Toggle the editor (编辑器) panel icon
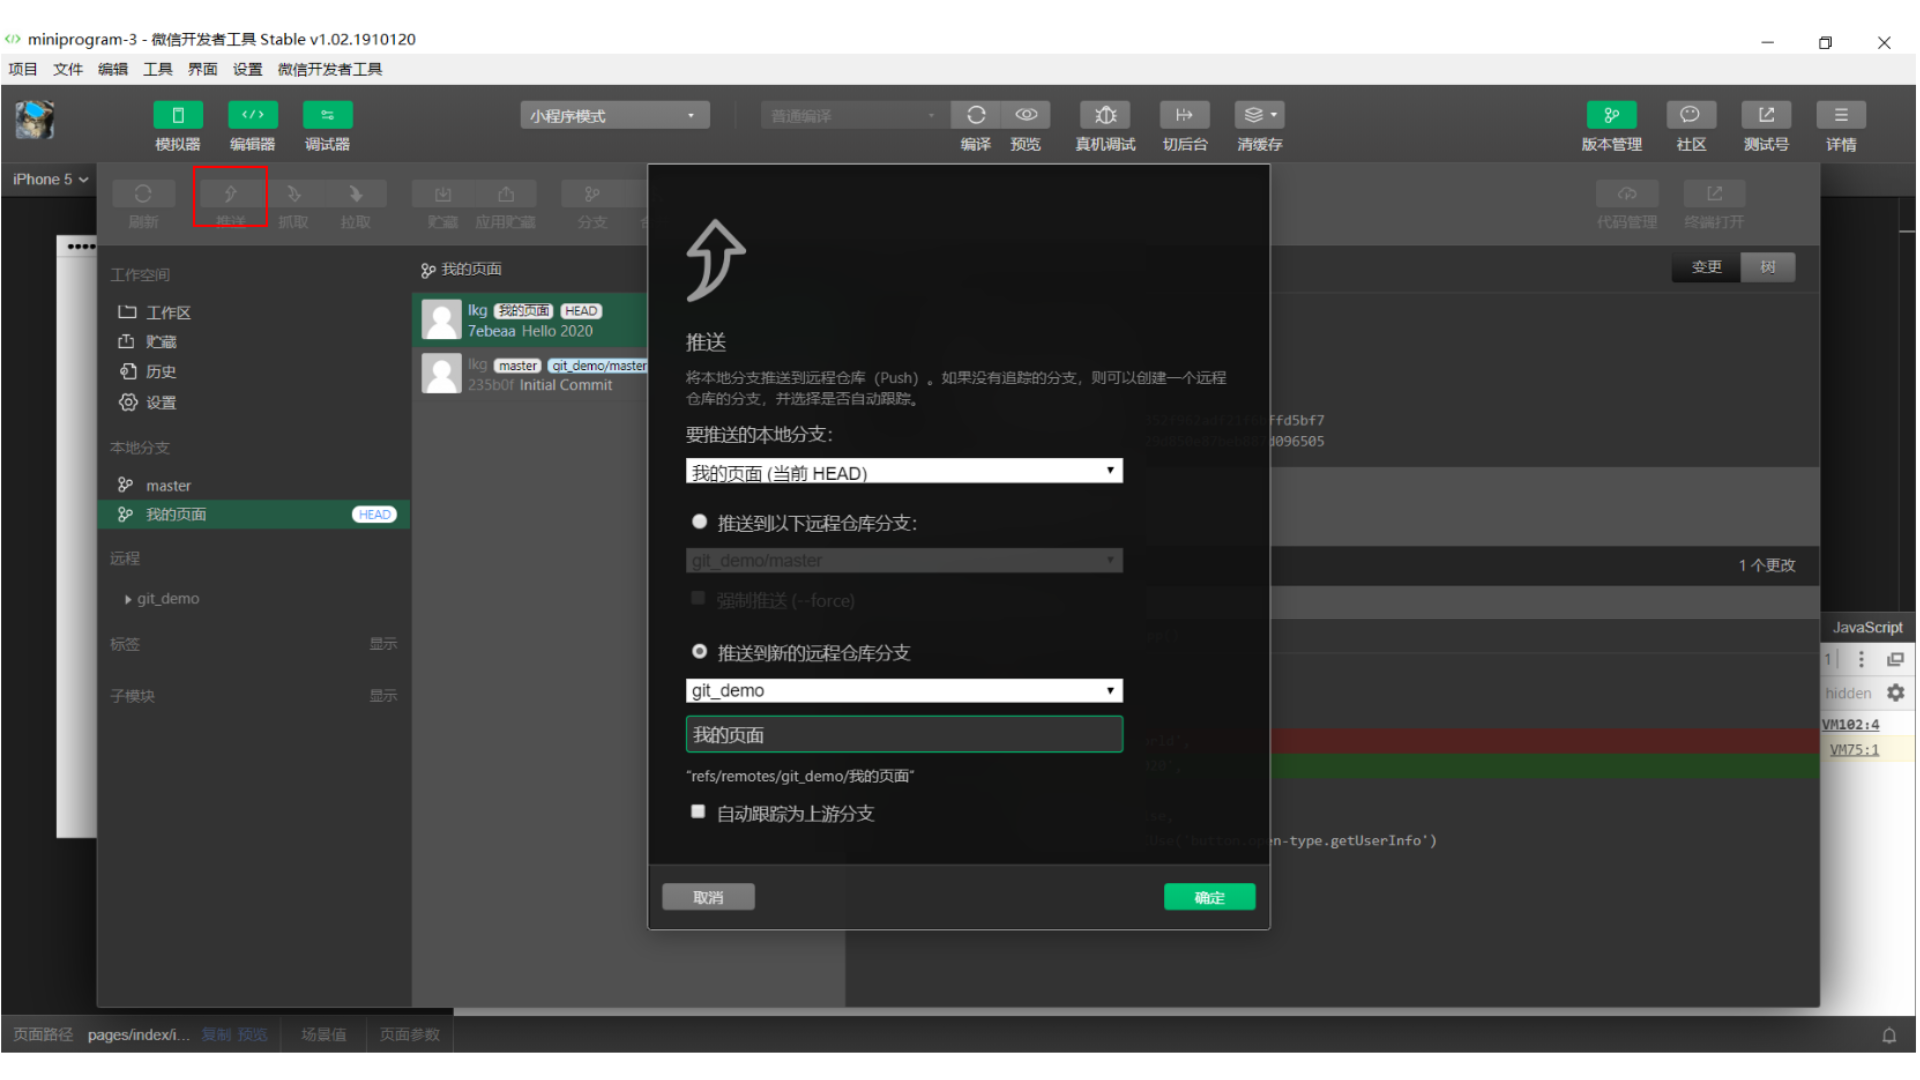Screen dimensions: 1920x1080 [x=252, y=115]
